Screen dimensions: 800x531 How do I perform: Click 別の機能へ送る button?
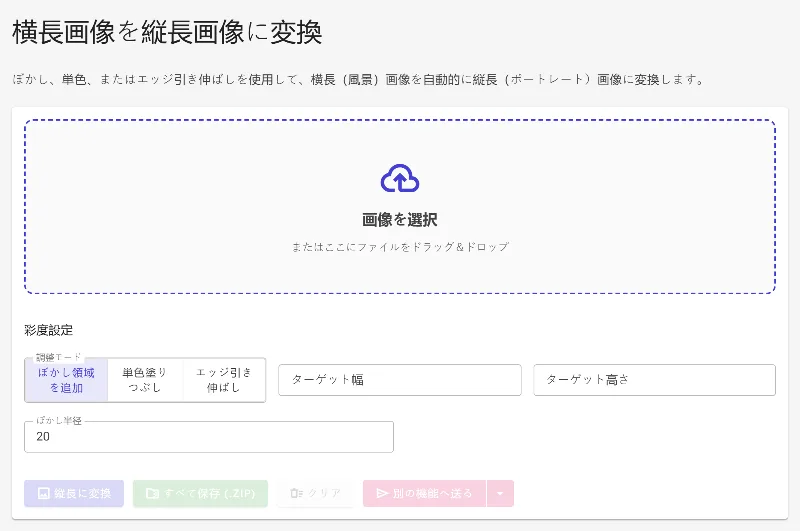[424, 493]
